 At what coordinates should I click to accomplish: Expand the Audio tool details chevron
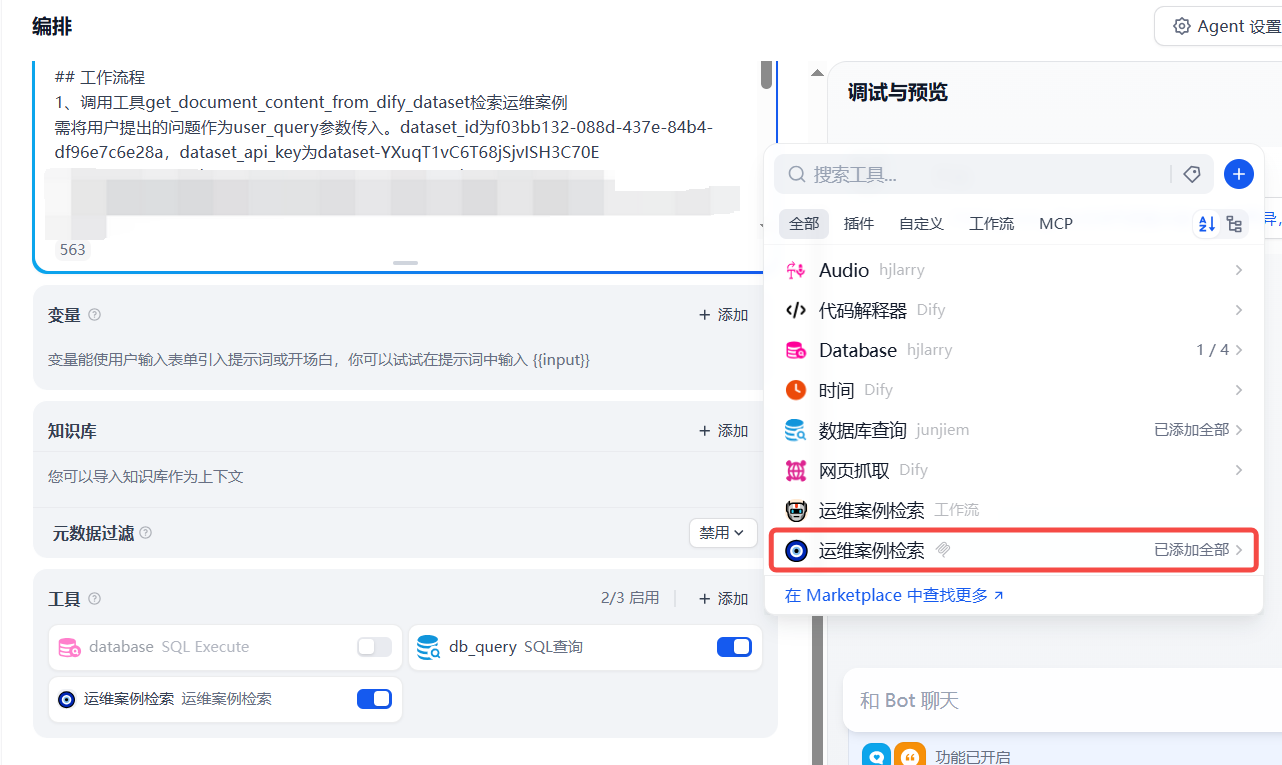click(x=1238, y=269)
